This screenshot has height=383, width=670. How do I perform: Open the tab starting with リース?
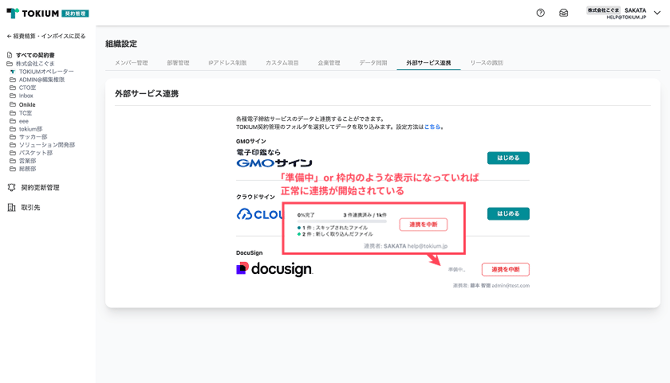486,63
